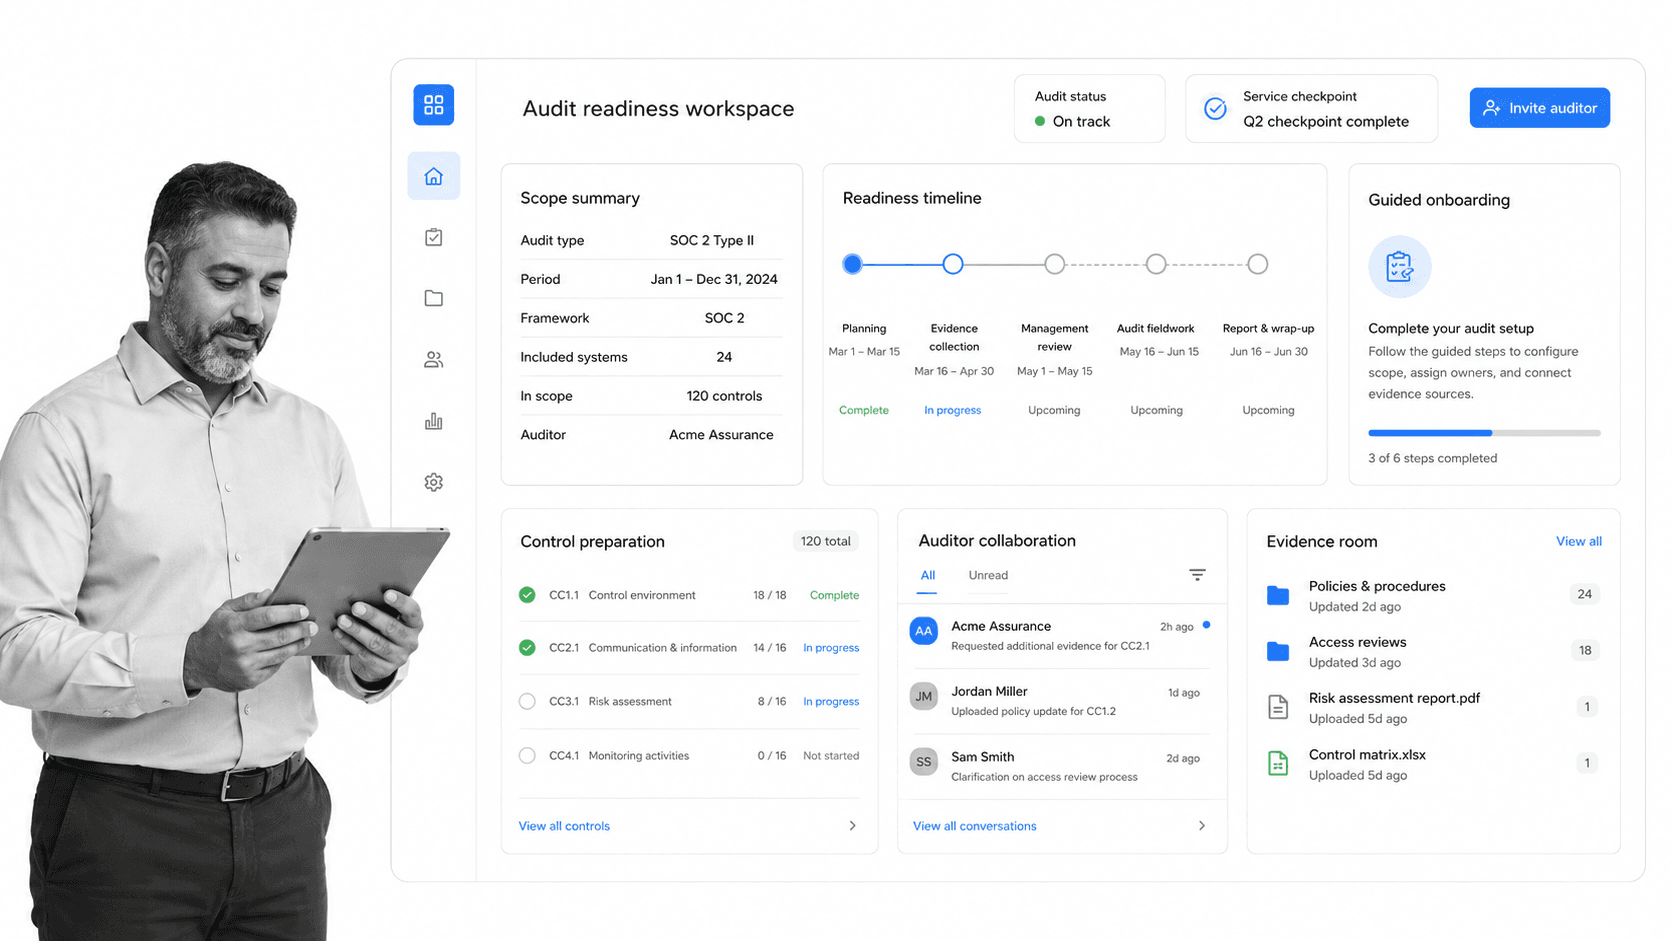Open the Acme Assurance message text
Viewport: 1672px width, 941px height.
point(1050,646)
